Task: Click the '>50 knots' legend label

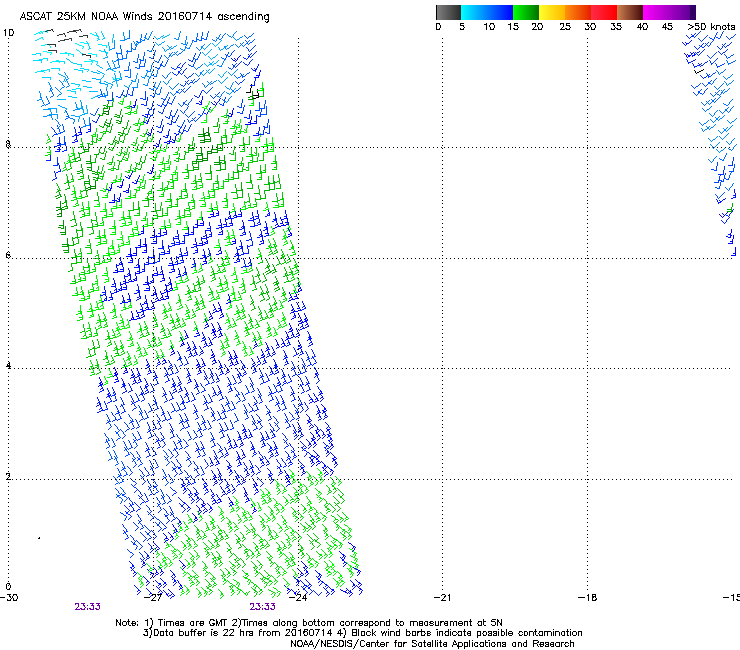Action: pos(711,27)
